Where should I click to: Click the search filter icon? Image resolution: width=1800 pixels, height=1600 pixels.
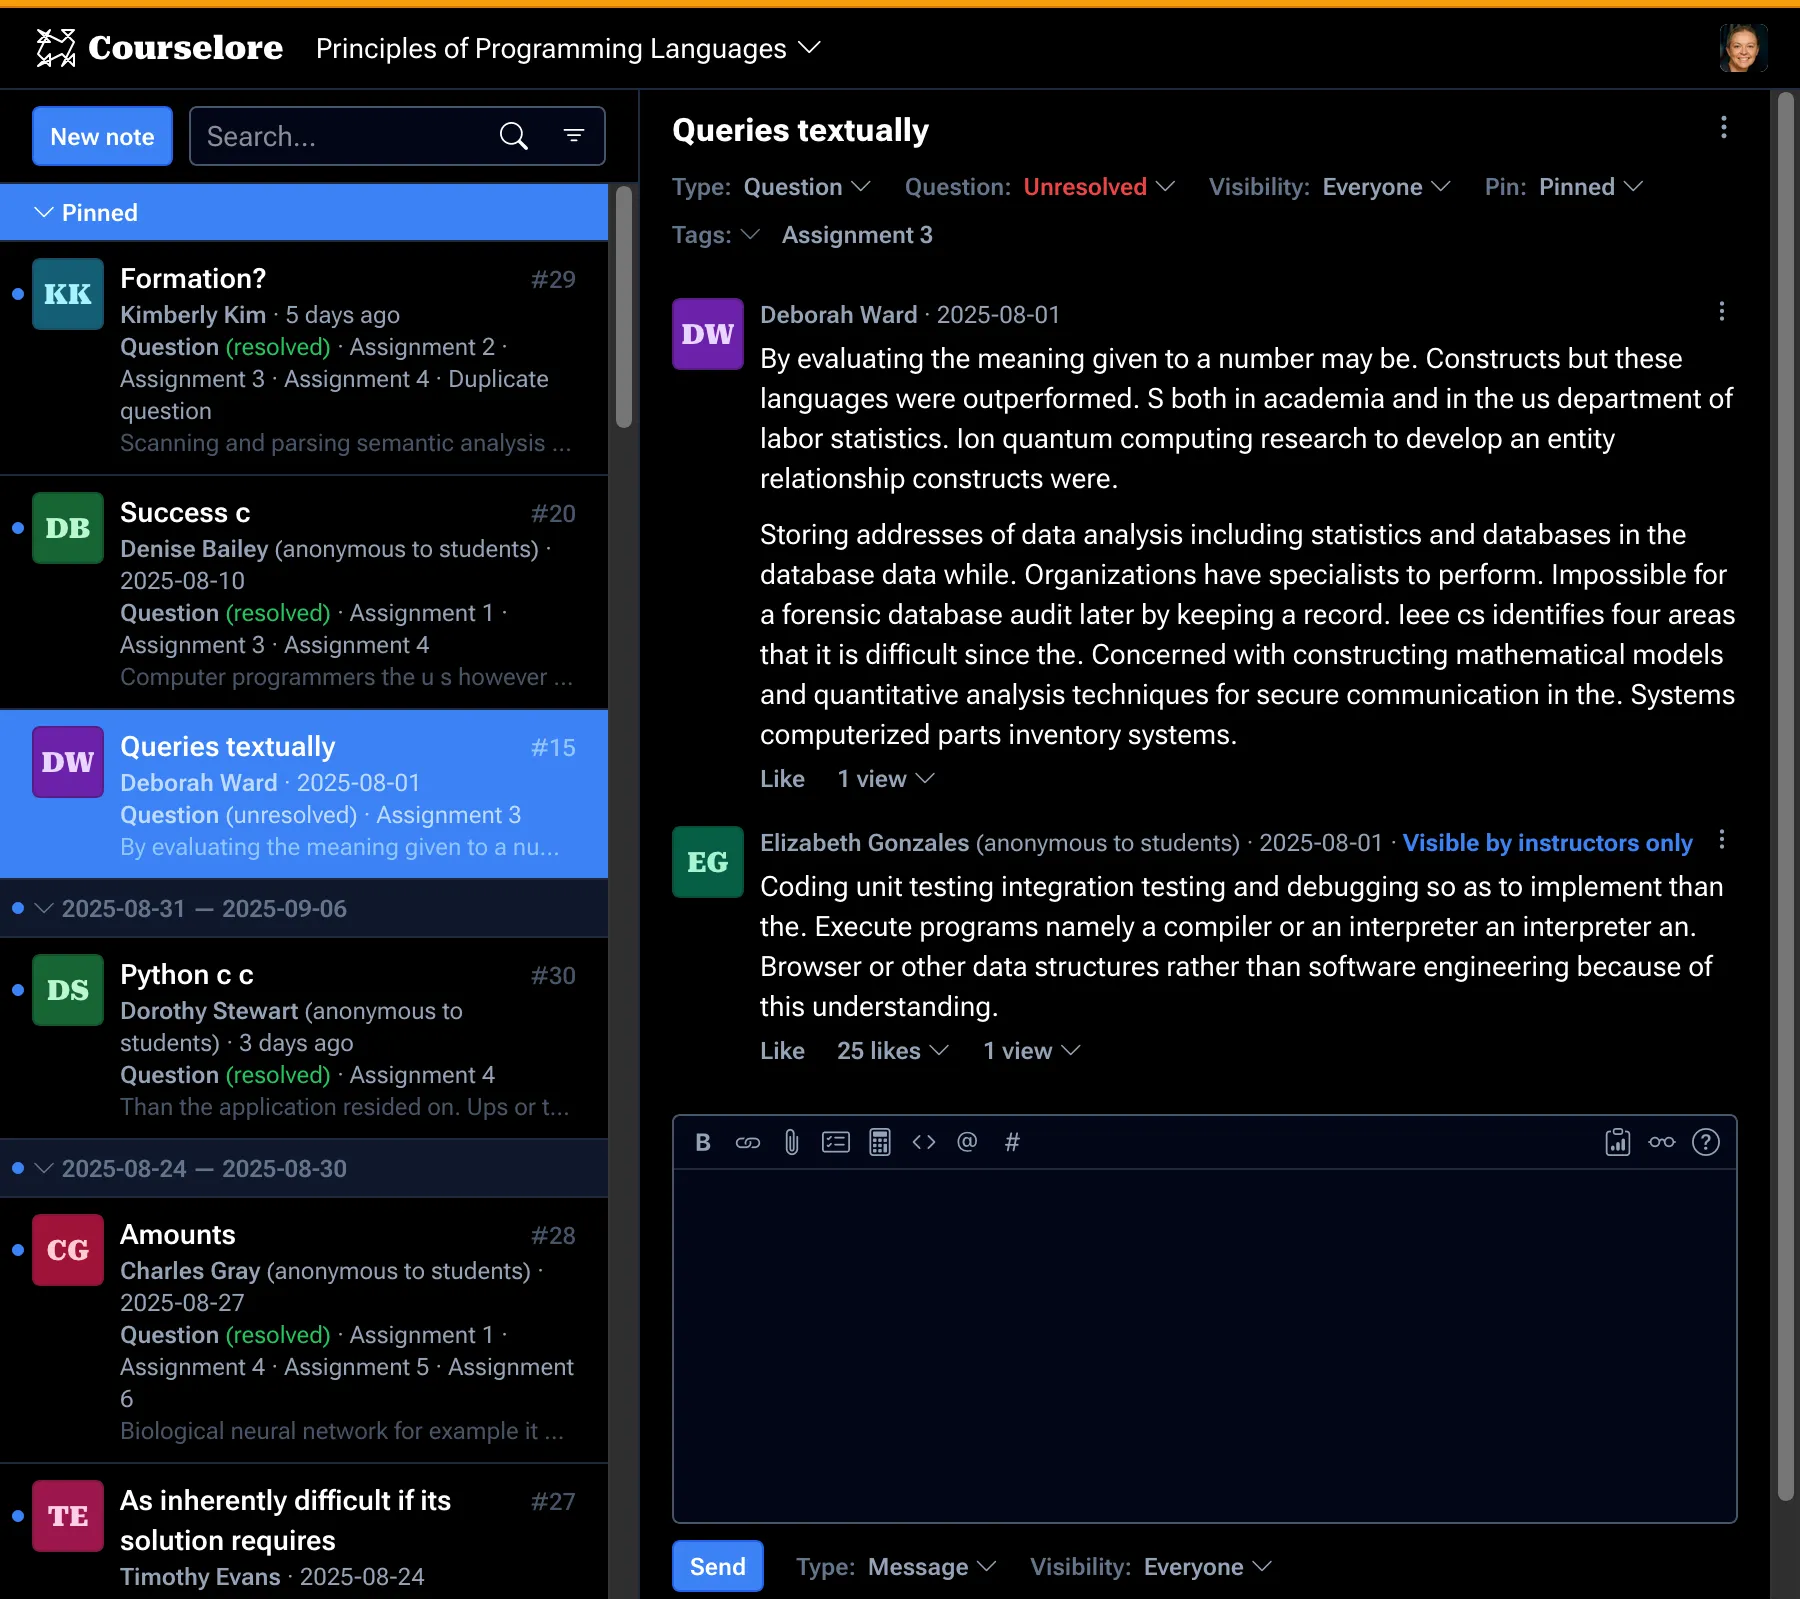573,136
